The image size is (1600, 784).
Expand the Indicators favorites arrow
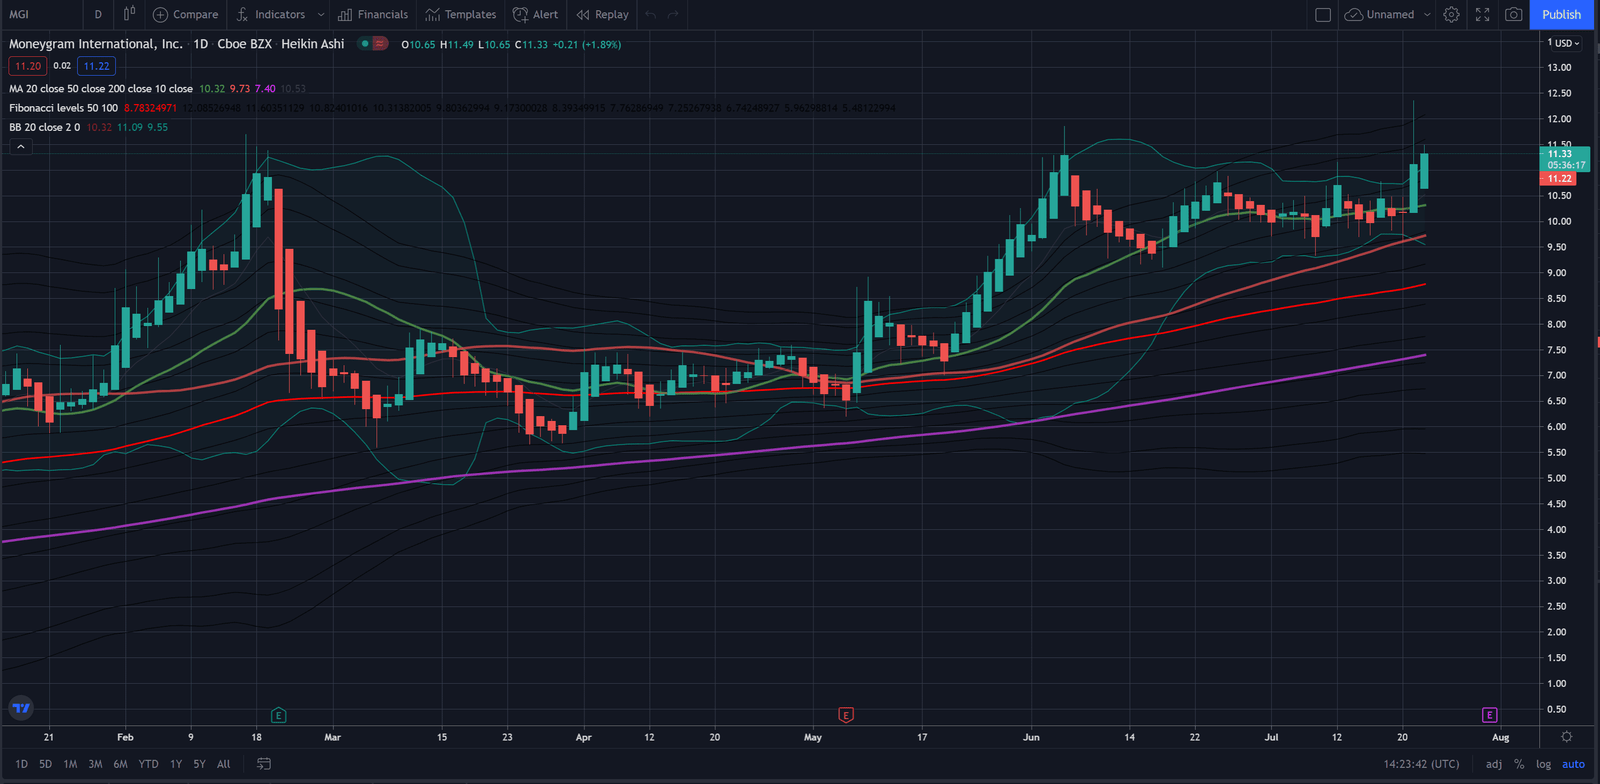point(321,14)
